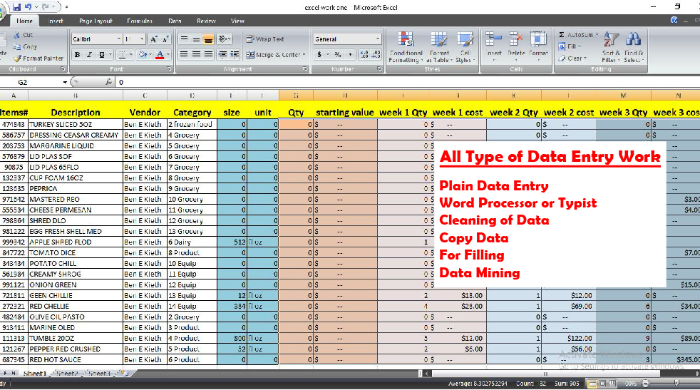
Task: Open the font name dropdown
Action: click(x=119, y=39)
